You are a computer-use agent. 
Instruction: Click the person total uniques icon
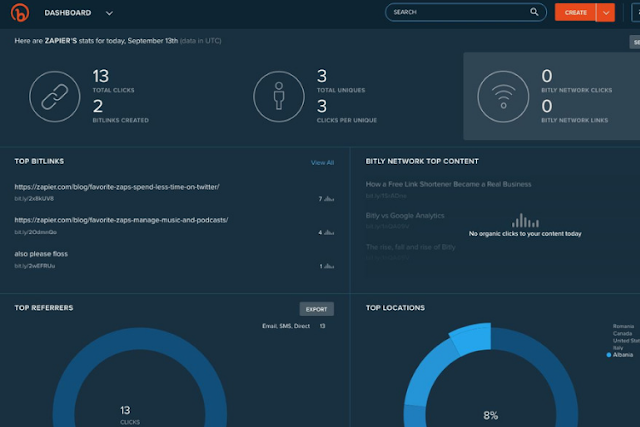[279, 97]
